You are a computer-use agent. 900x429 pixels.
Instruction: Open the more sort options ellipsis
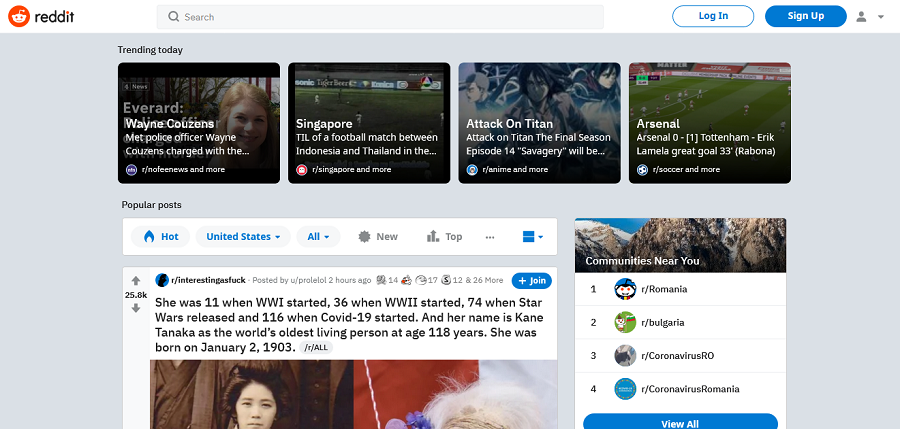(x=490, y=237)
